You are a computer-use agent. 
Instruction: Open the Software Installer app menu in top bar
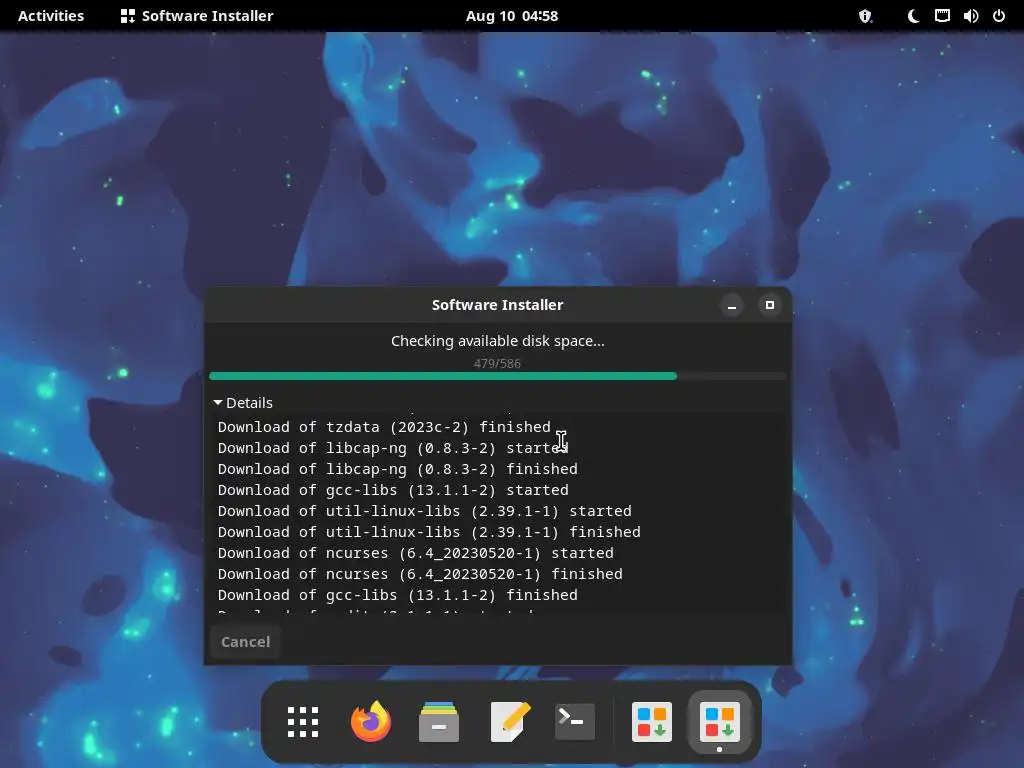[197, 16]
